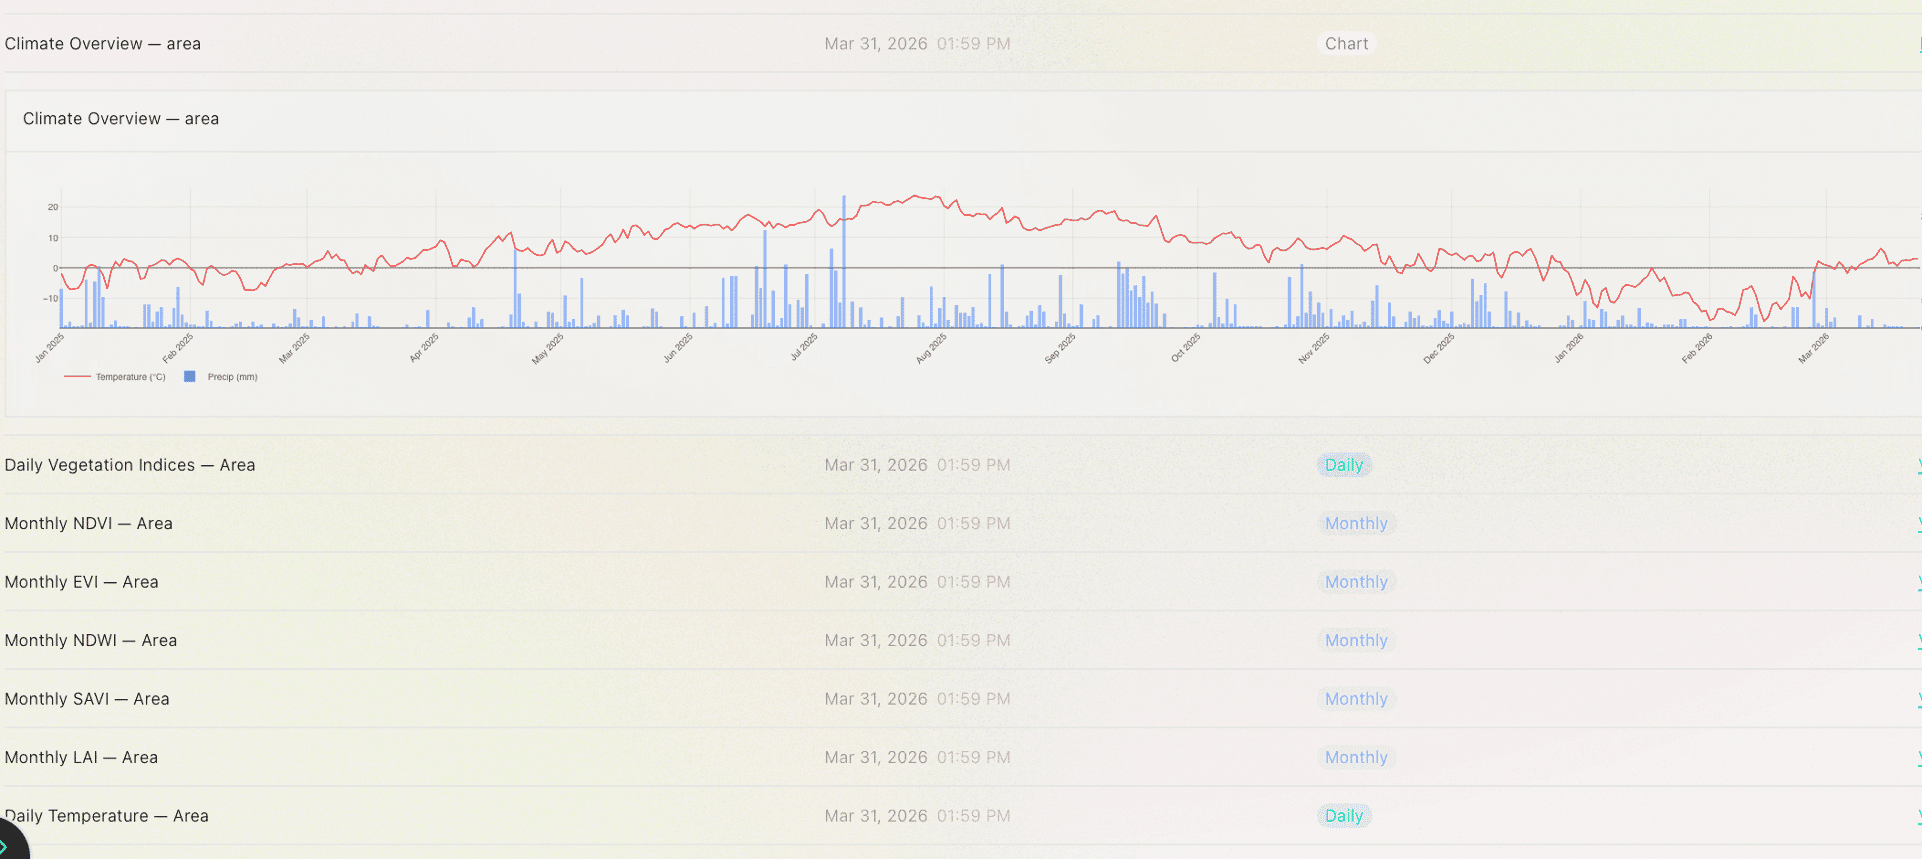Click the Chart badge on Climate Overview row
Screen dimensions: 1922x860
1346,44
